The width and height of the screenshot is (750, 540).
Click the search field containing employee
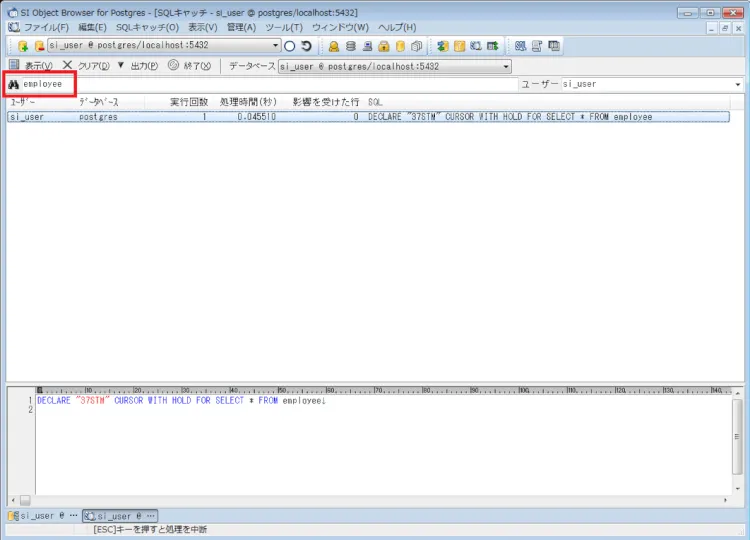tap(270, 84)
